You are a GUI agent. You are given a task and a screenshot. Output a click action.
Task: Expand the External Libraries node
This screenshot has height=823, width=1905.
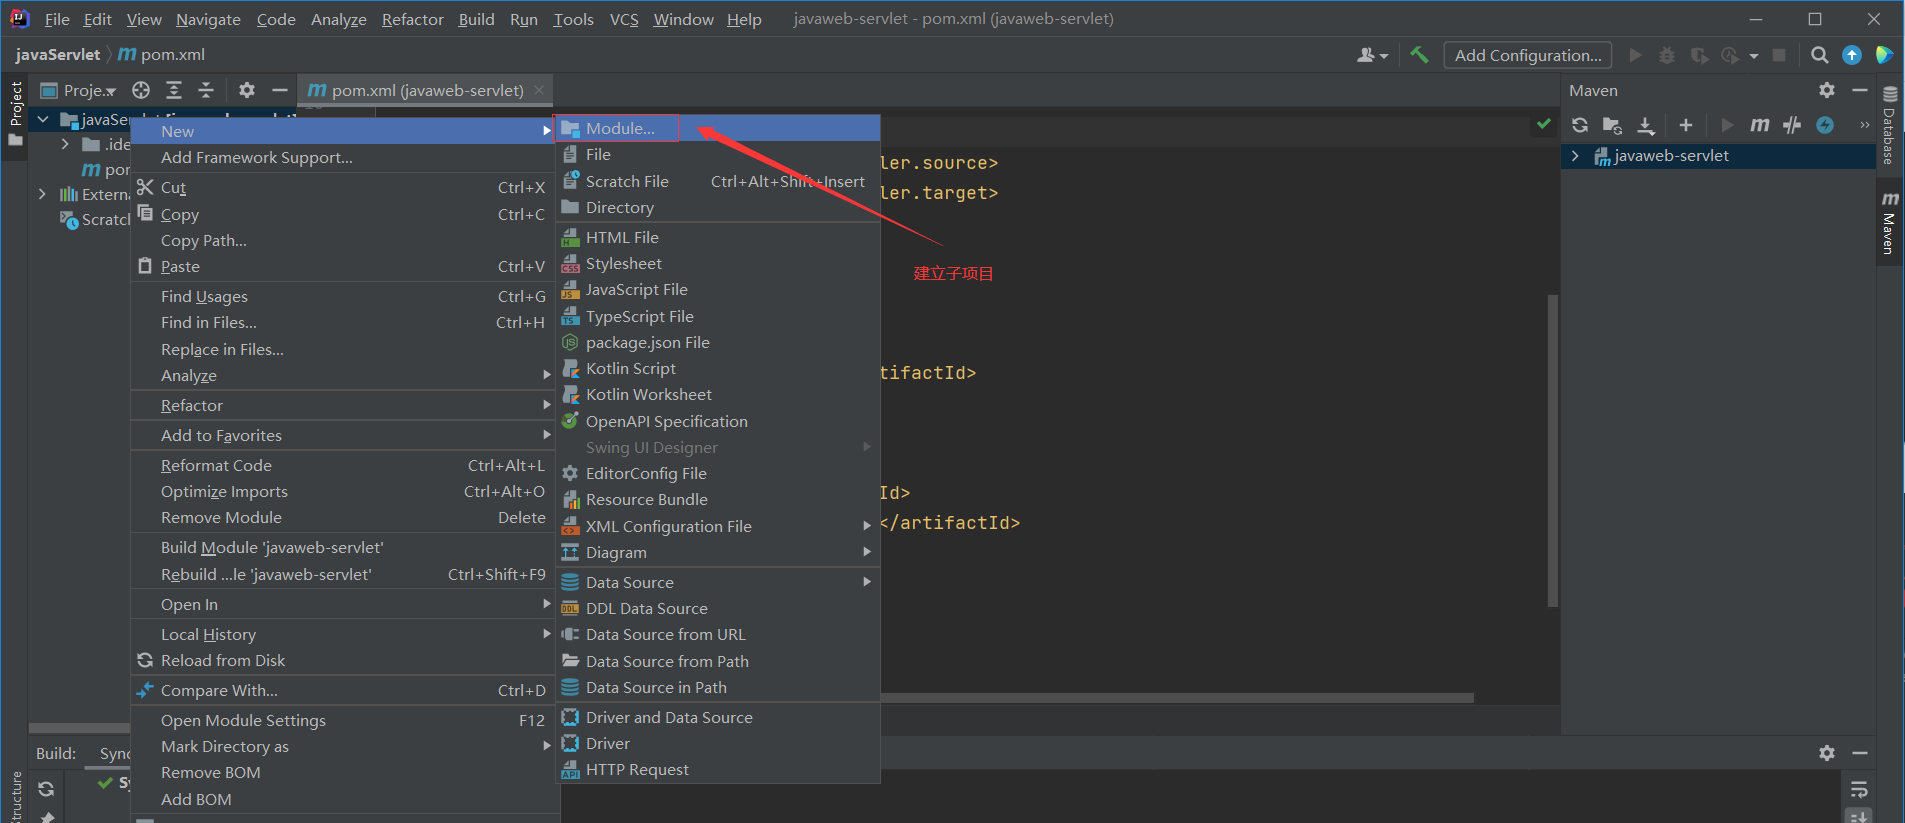(x=42, y=194)
